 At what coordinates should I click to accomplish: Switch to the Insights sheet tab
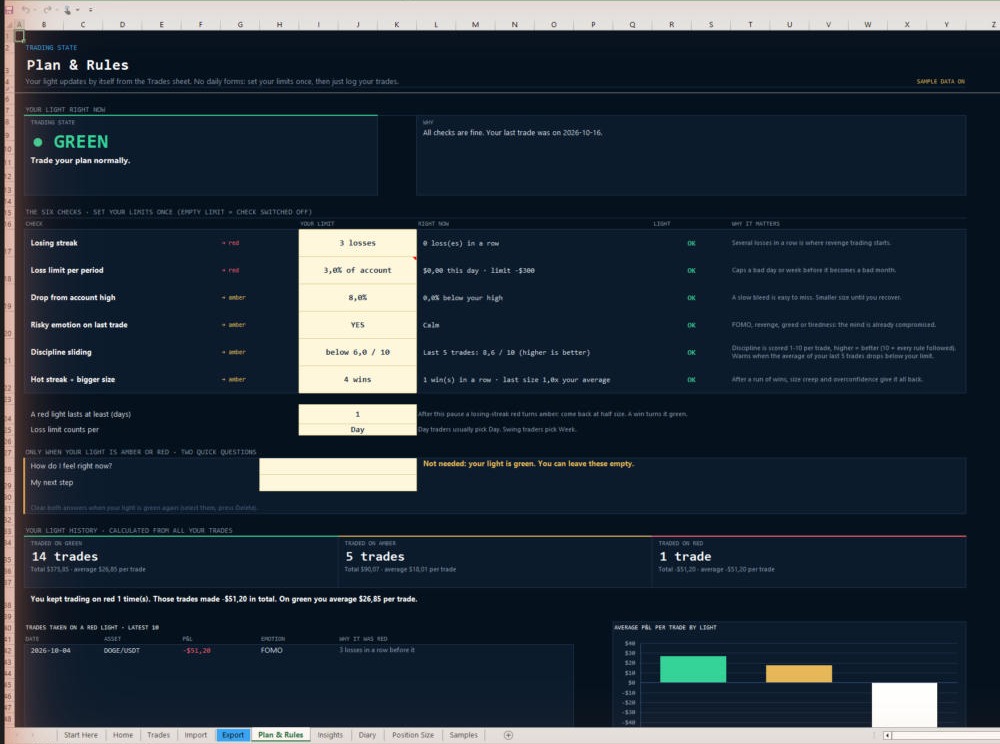(330, 735)
